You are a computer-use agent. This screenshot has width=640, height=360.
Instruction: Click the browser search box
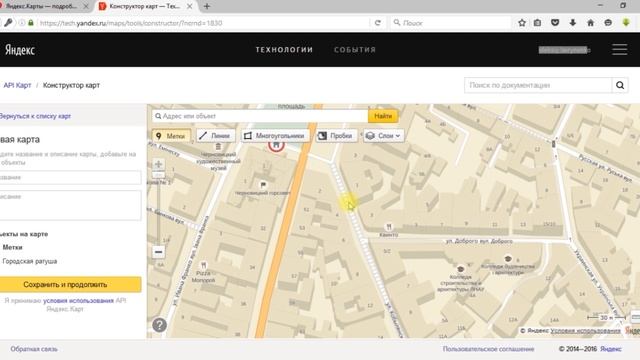point(451,23)
